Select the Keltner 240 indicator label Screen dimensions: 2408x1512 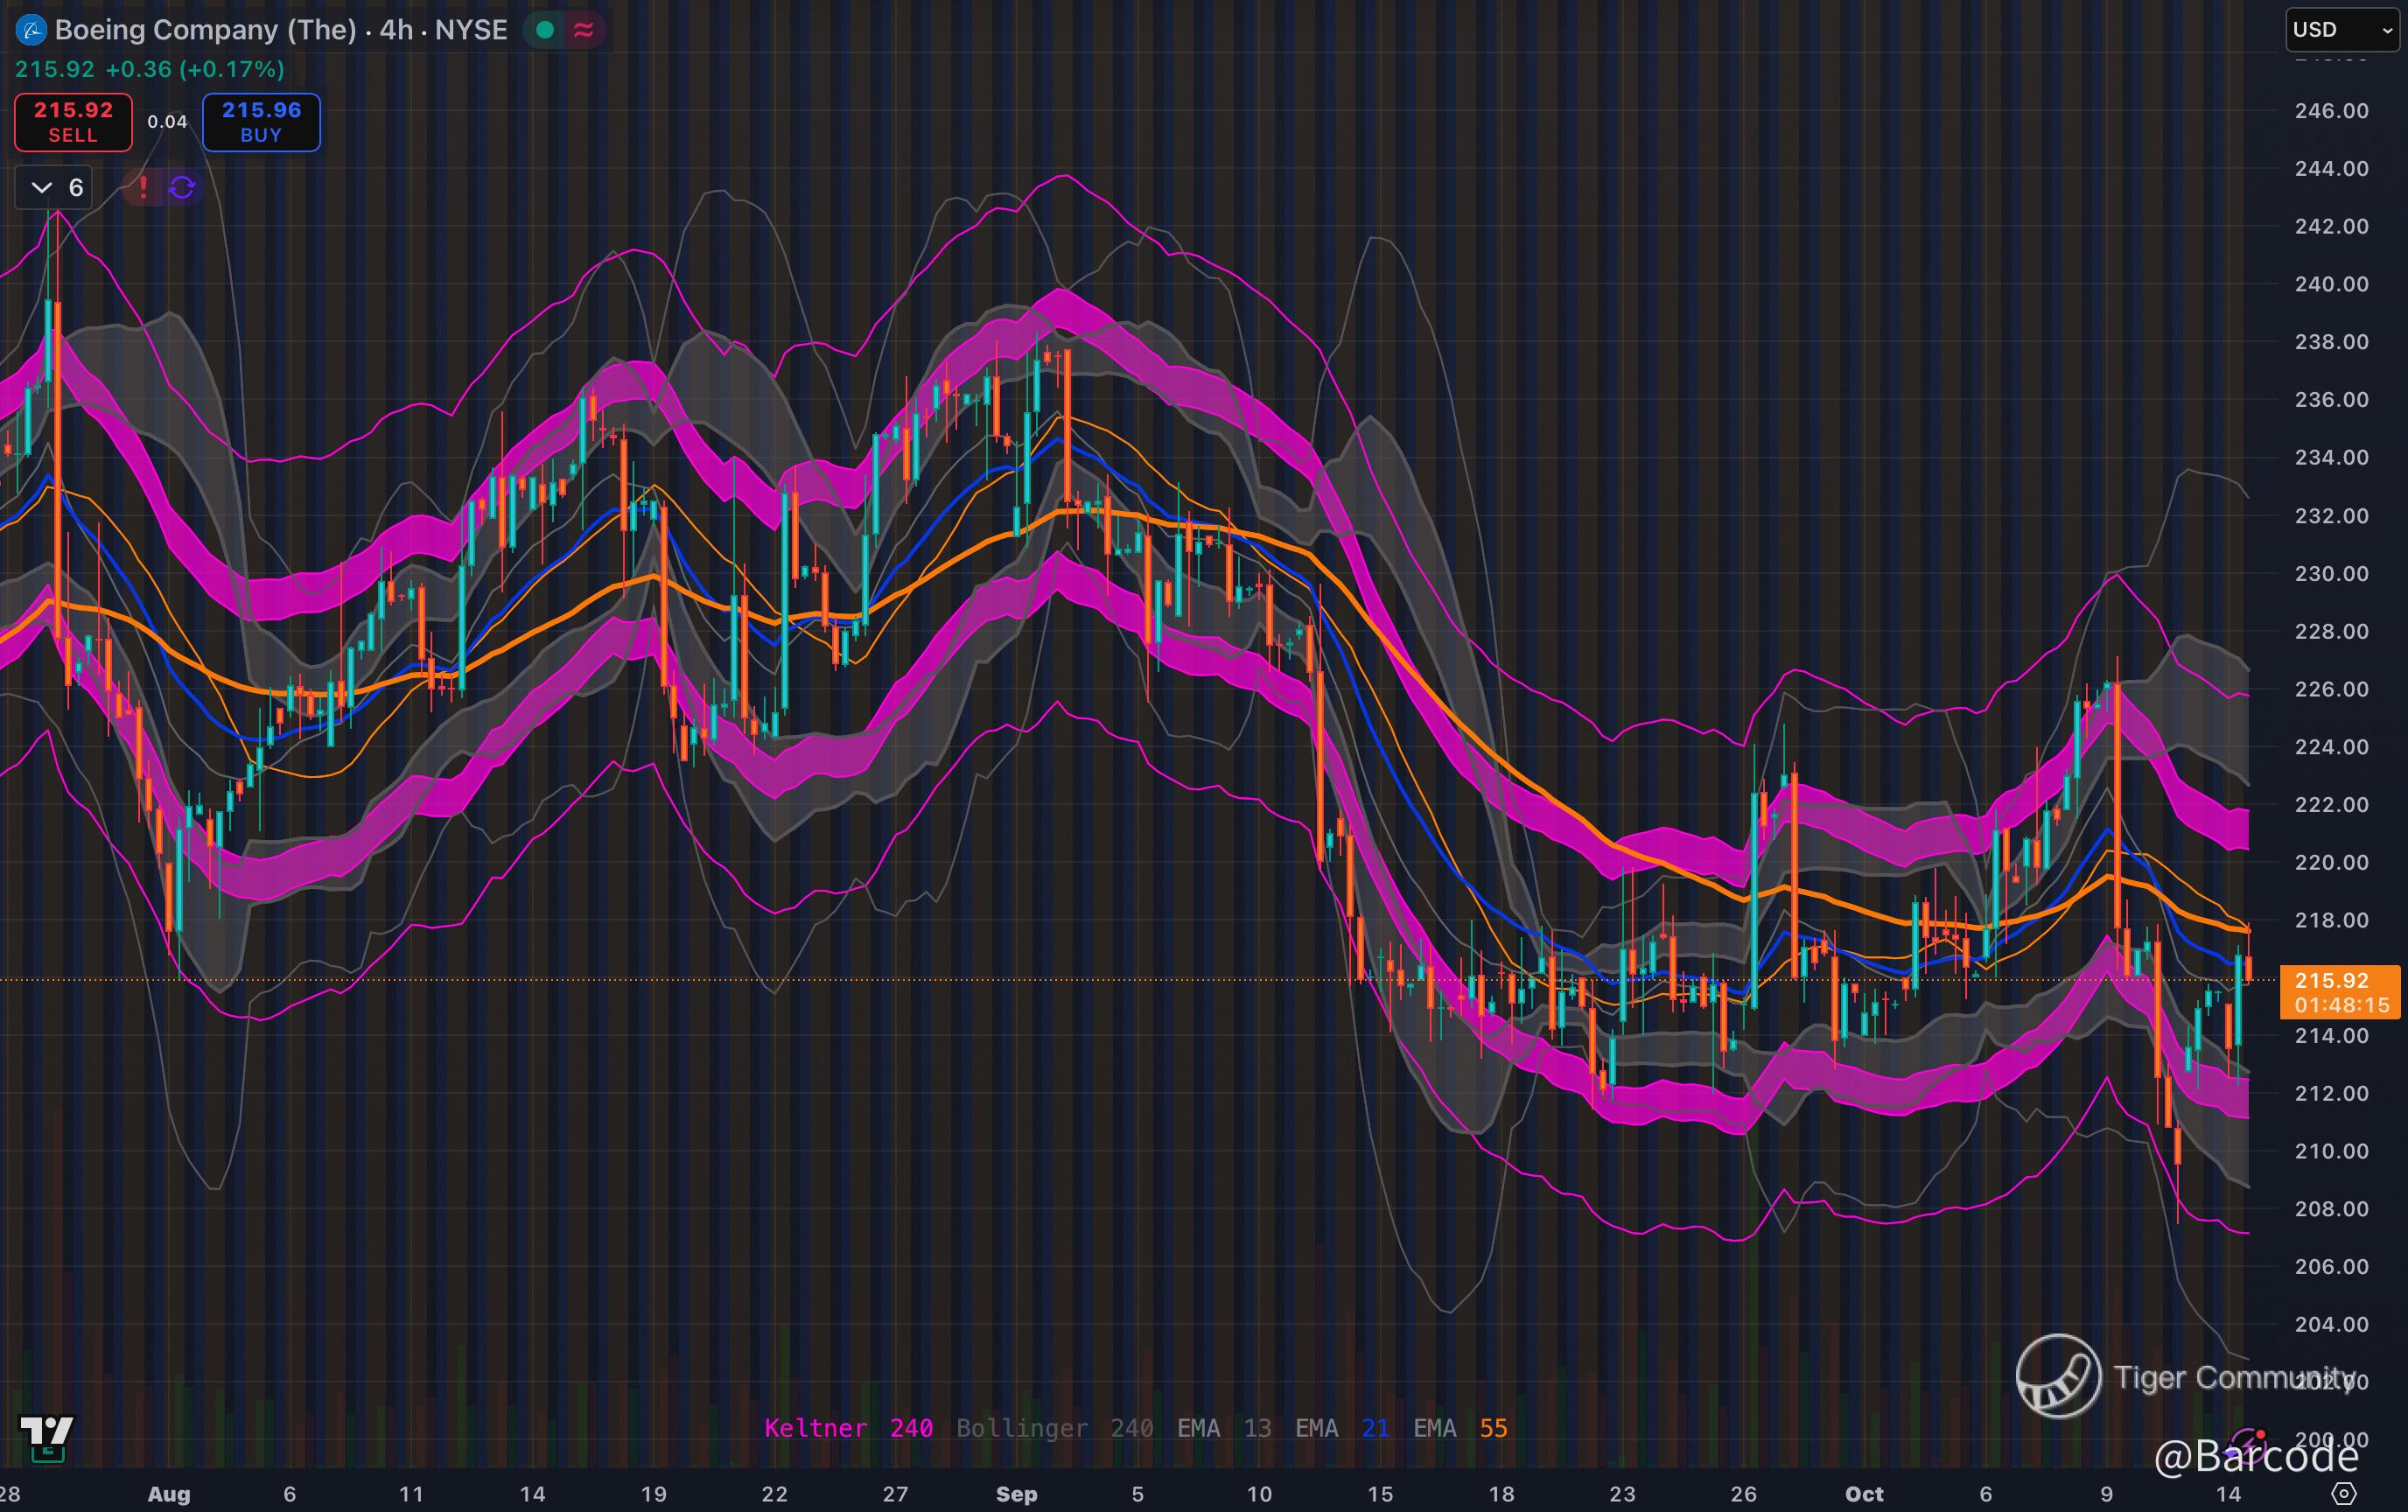click(848, 1428)
